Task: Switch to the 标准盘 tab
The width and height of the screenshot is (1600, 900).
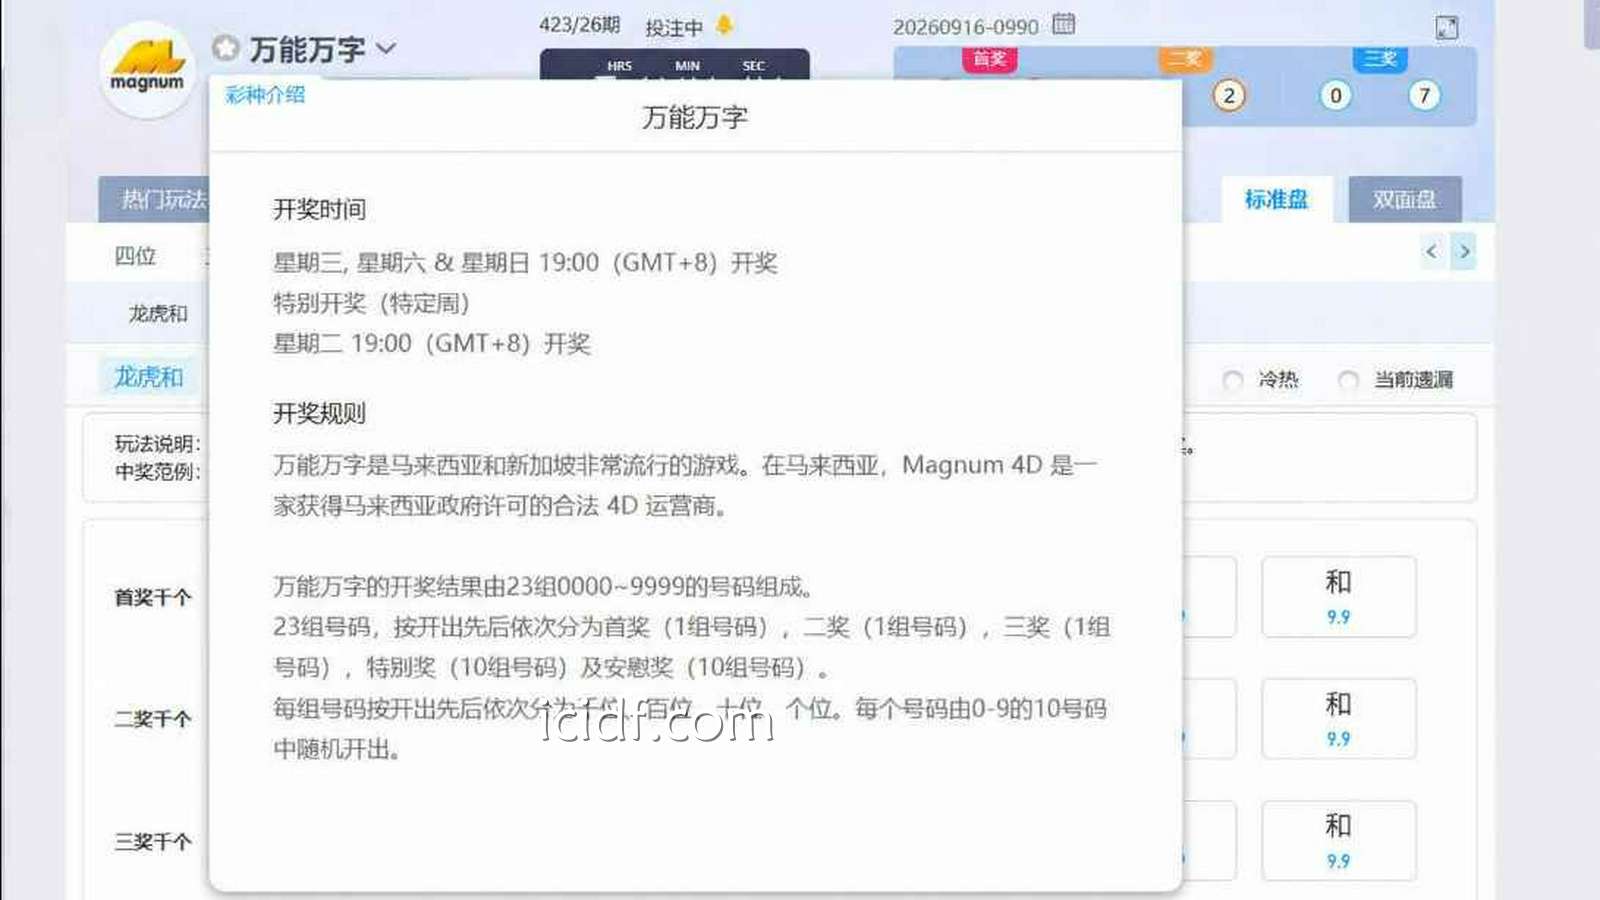Action: click(x=1276, y=199)
